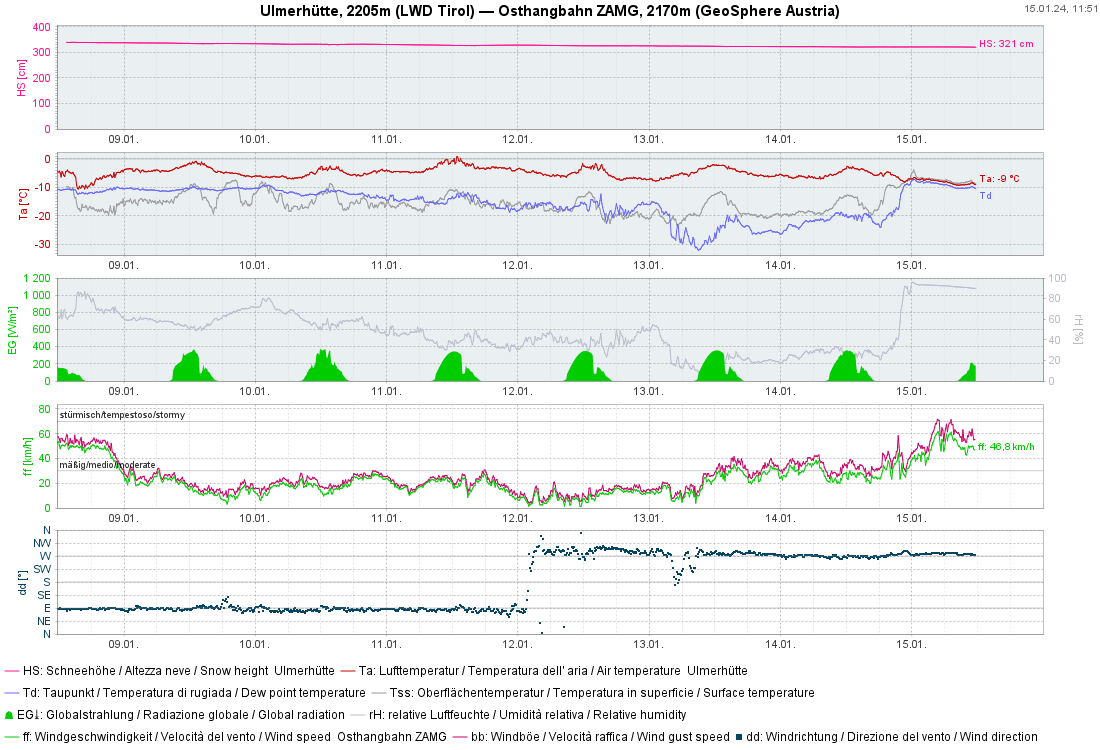Viewport: 1100px width, 750px height.
Task: Click the 'rH [%]' right axis title
Action: click(x=1078, y=330)
